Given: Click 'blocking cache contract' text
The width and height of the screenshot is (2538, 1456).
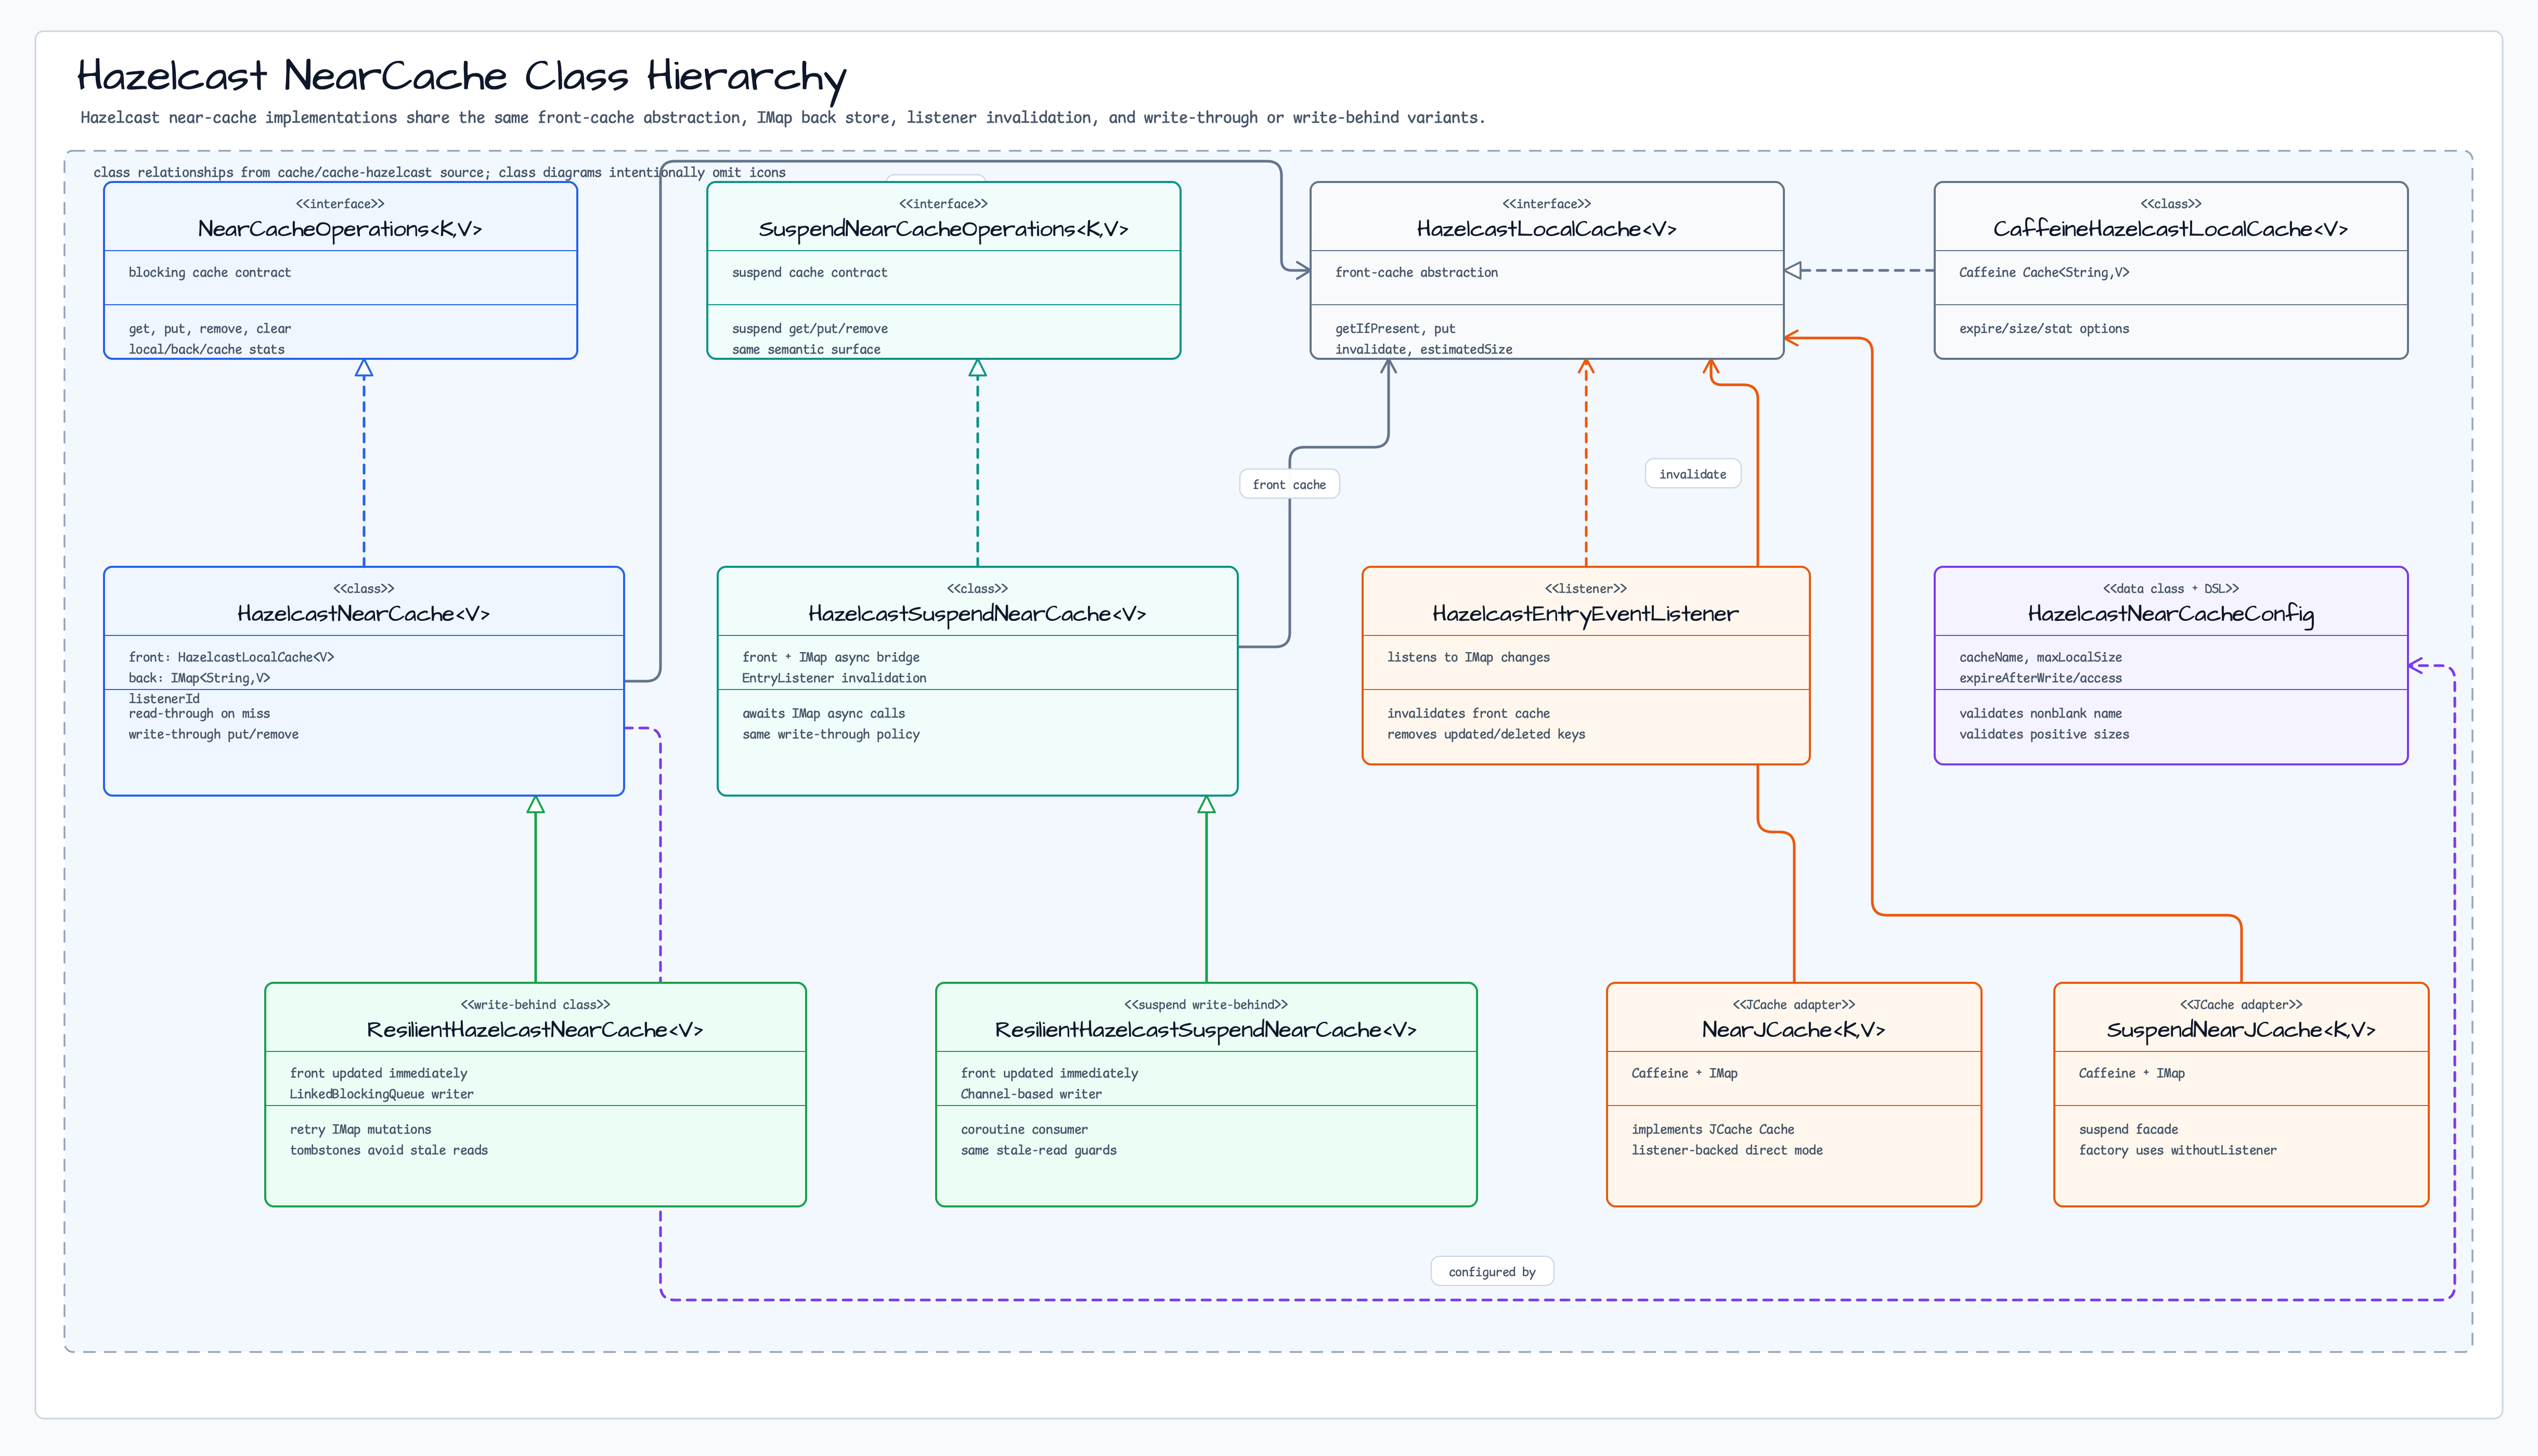Looking at the screenshot, I should (209, 272).
